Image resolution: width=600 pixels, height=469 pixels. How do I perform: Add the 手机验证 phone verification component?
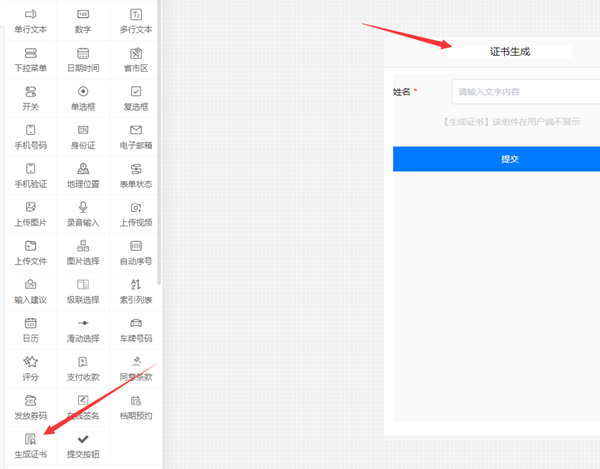click(x=31, y=176)
